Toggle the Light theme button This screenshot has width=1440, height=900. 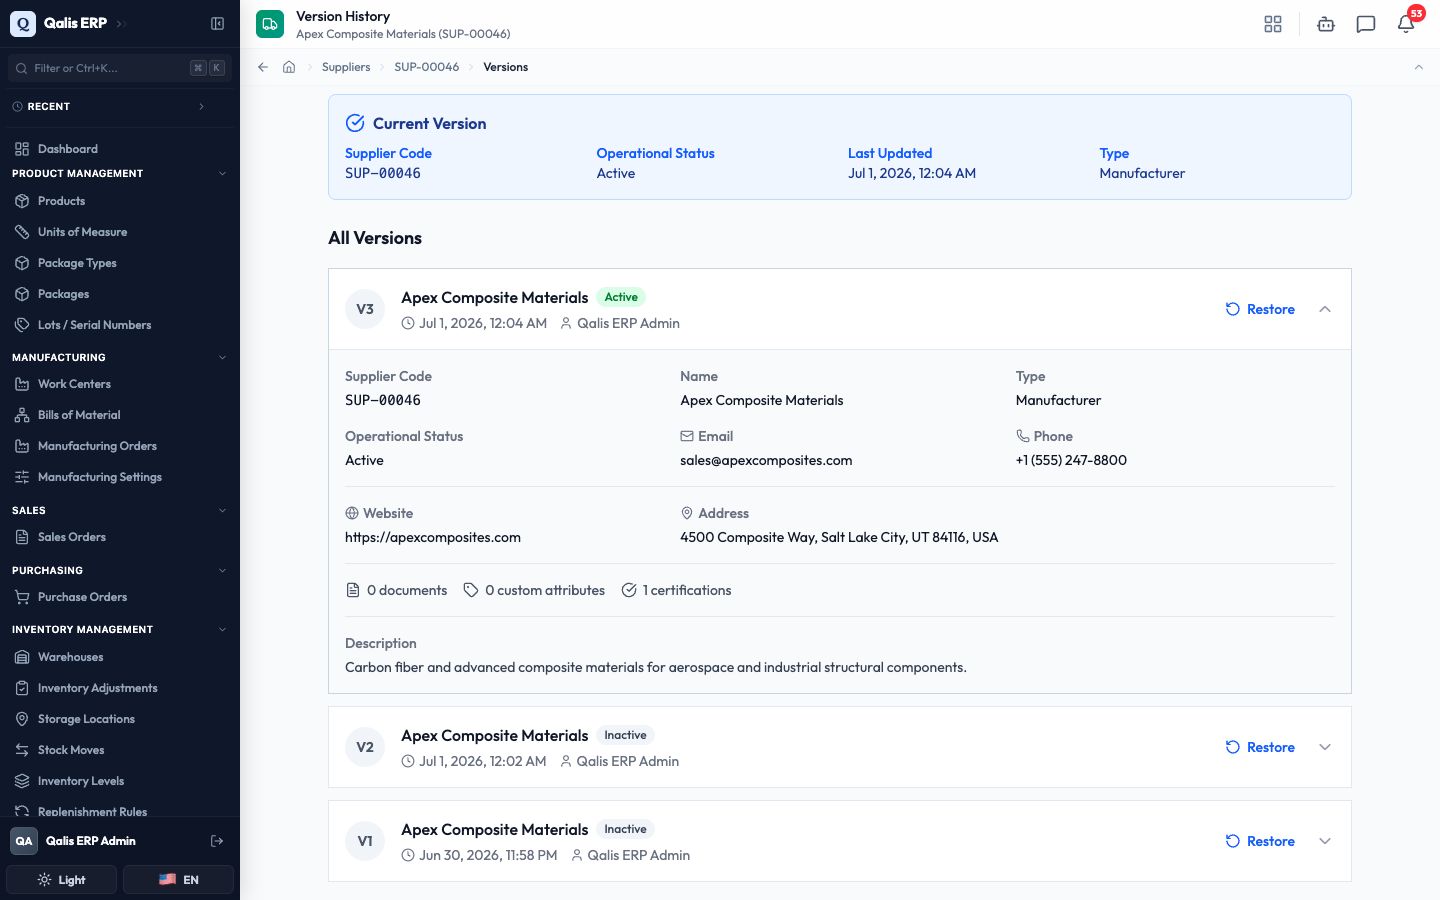tap(62, 880)
